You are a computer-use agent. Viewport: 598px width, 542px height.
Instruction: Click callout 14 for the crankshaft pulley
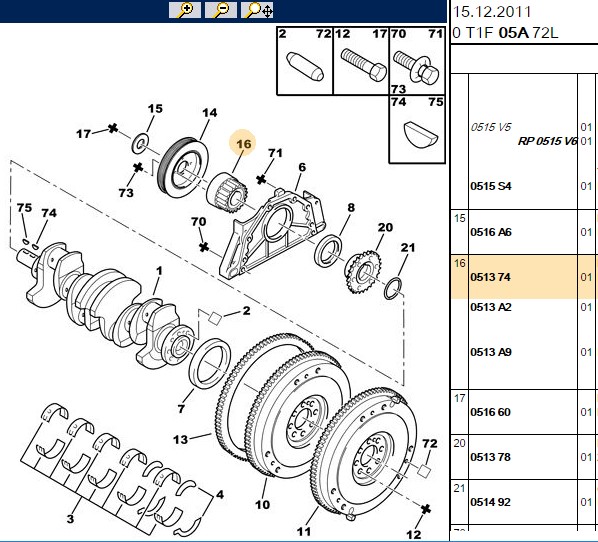click(209, 113)
